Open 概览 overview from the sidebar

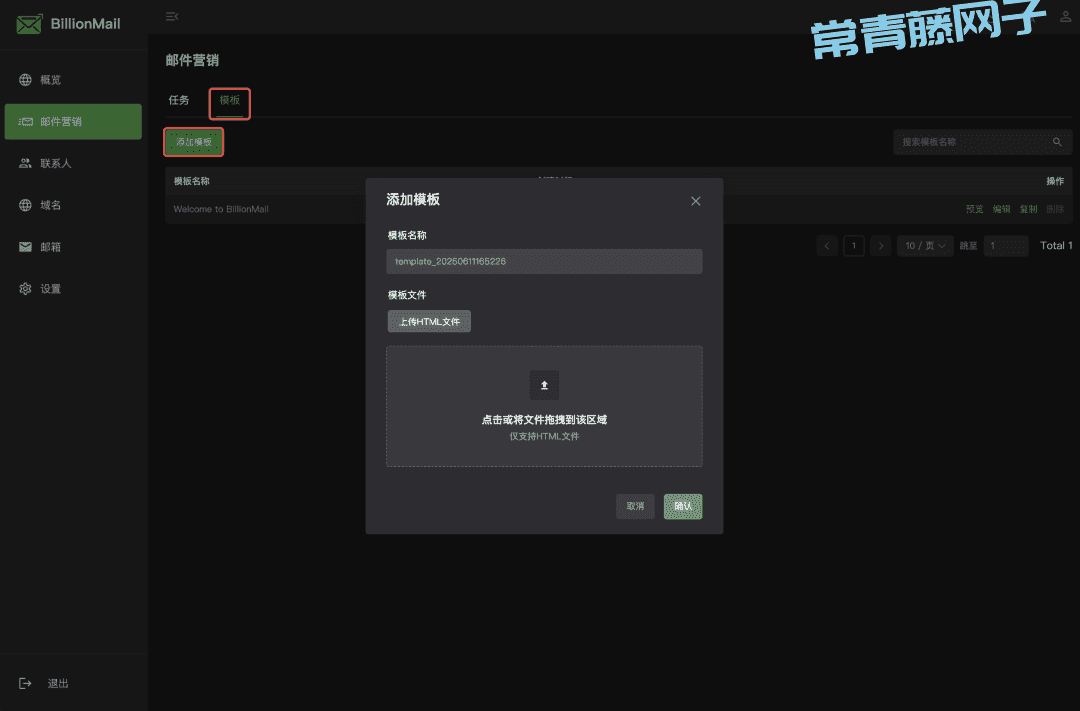(x=50, y=80)
